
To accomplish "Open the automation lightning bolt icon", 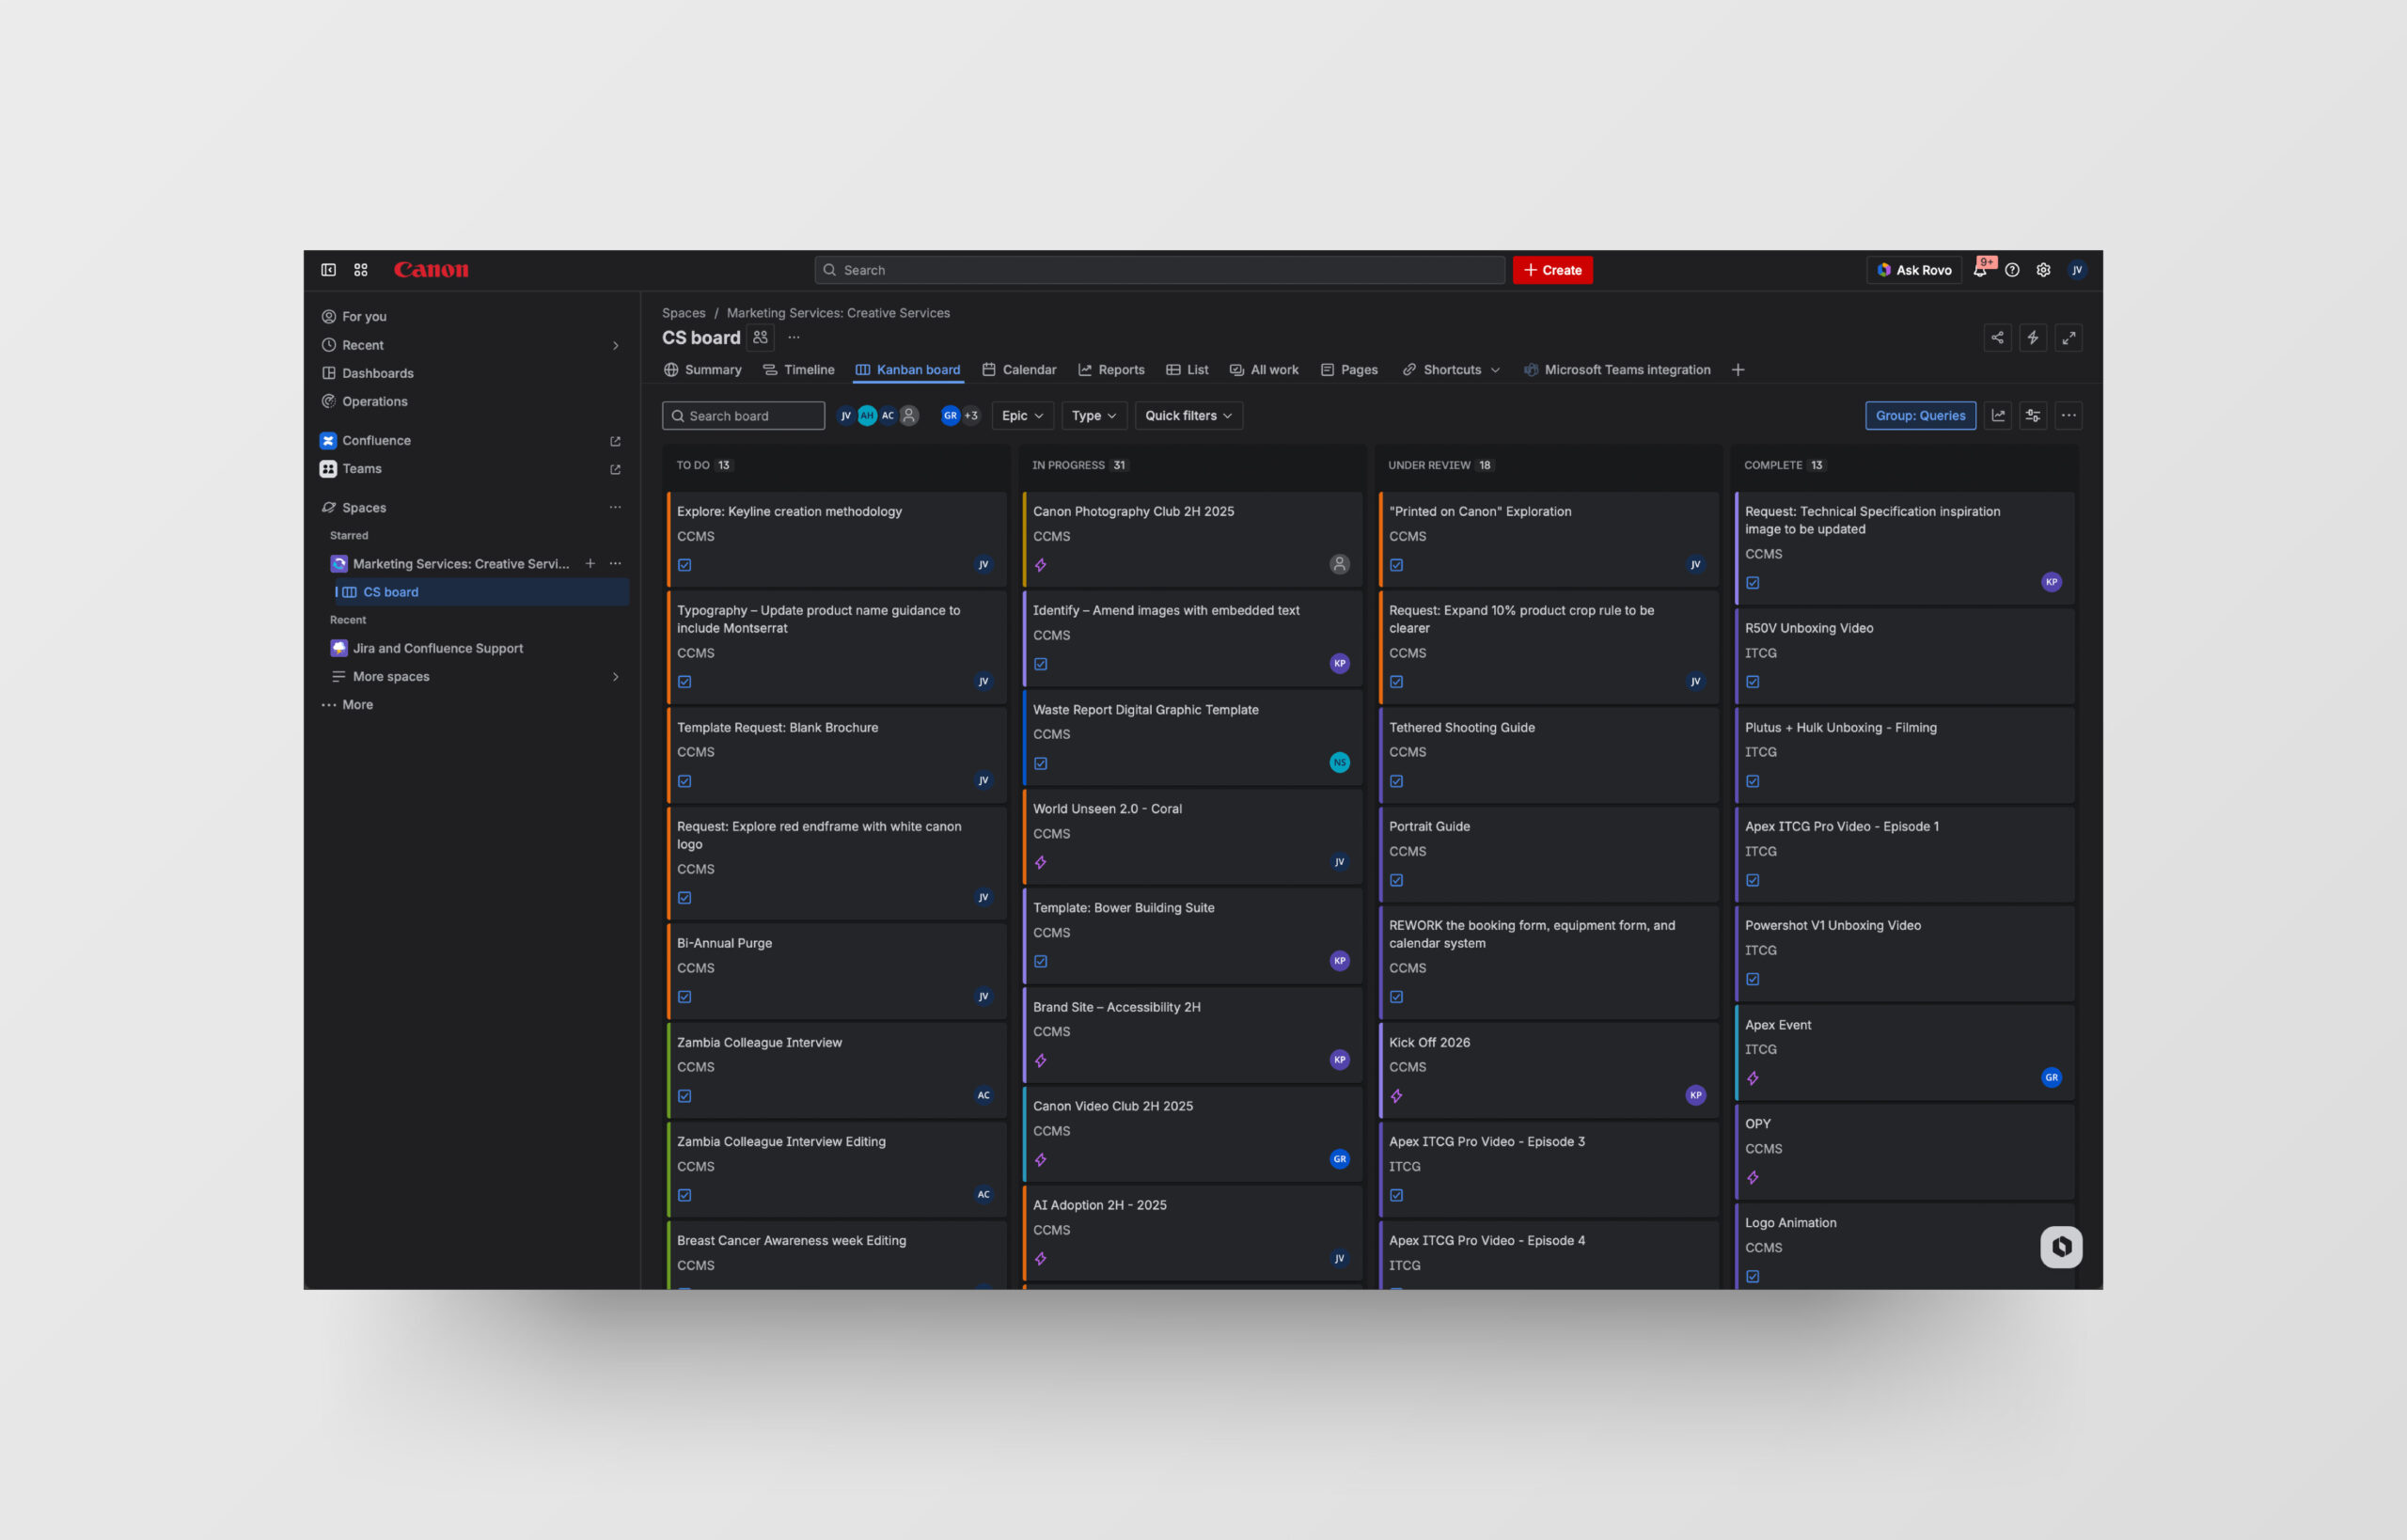I will [x=2032, y=338].
